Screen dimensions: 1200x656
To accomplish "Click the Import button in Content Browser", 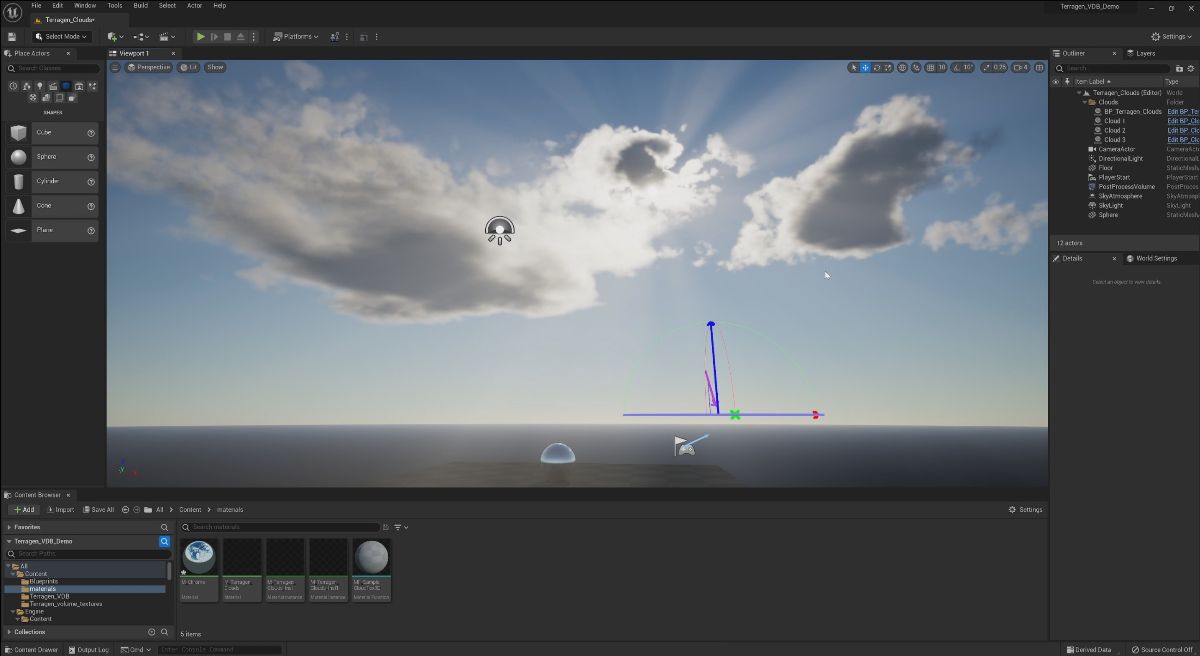I will 59,510.
